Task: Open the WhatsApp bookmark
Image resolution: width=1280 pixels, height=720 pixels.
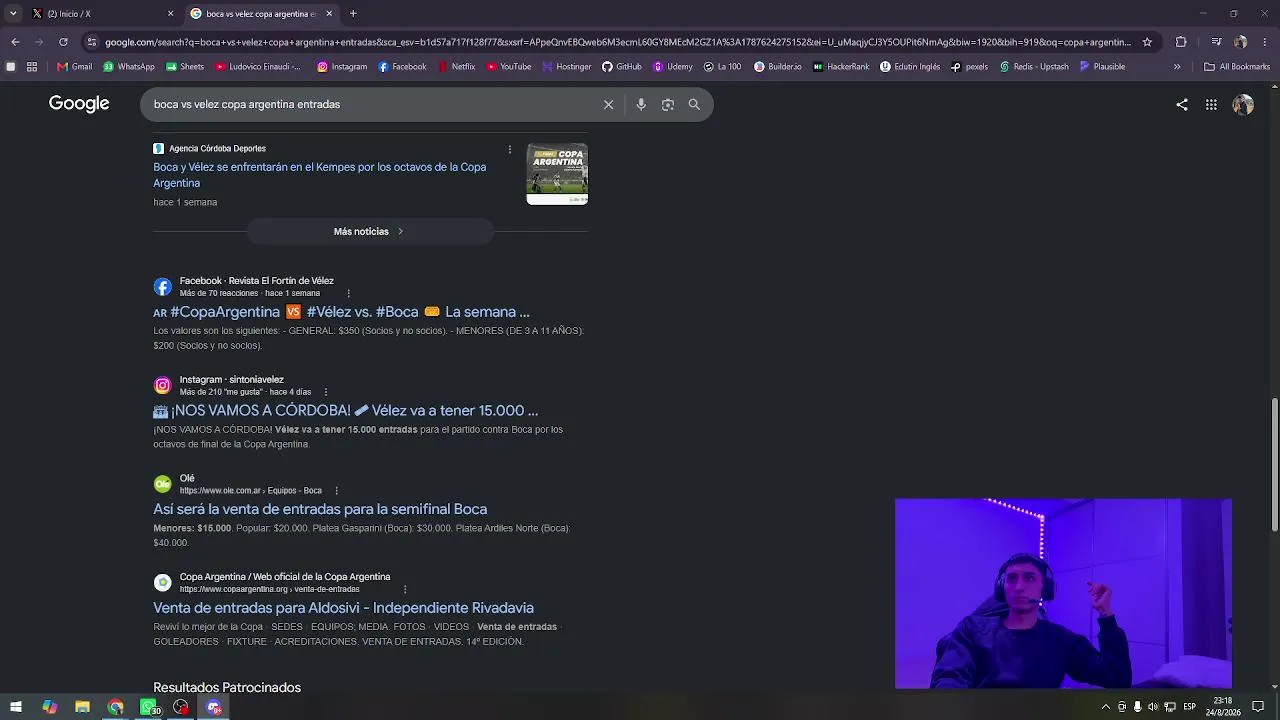Action: click(x=129, y=67)
